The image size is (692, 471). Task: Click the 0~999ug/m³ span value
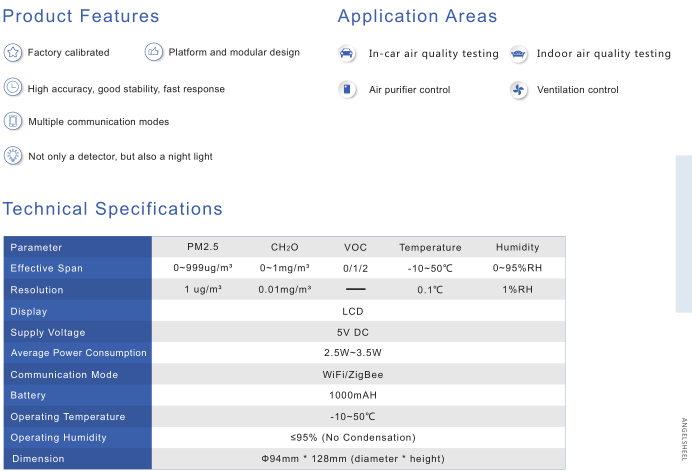tap(203, 268)
